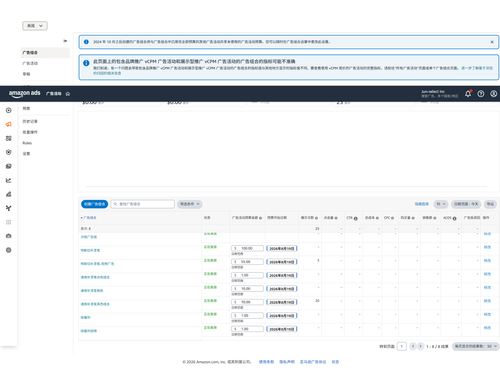Viewport: 500px width, 370px height.
Task: Open the help question mark icon
Action: (481, 94)
